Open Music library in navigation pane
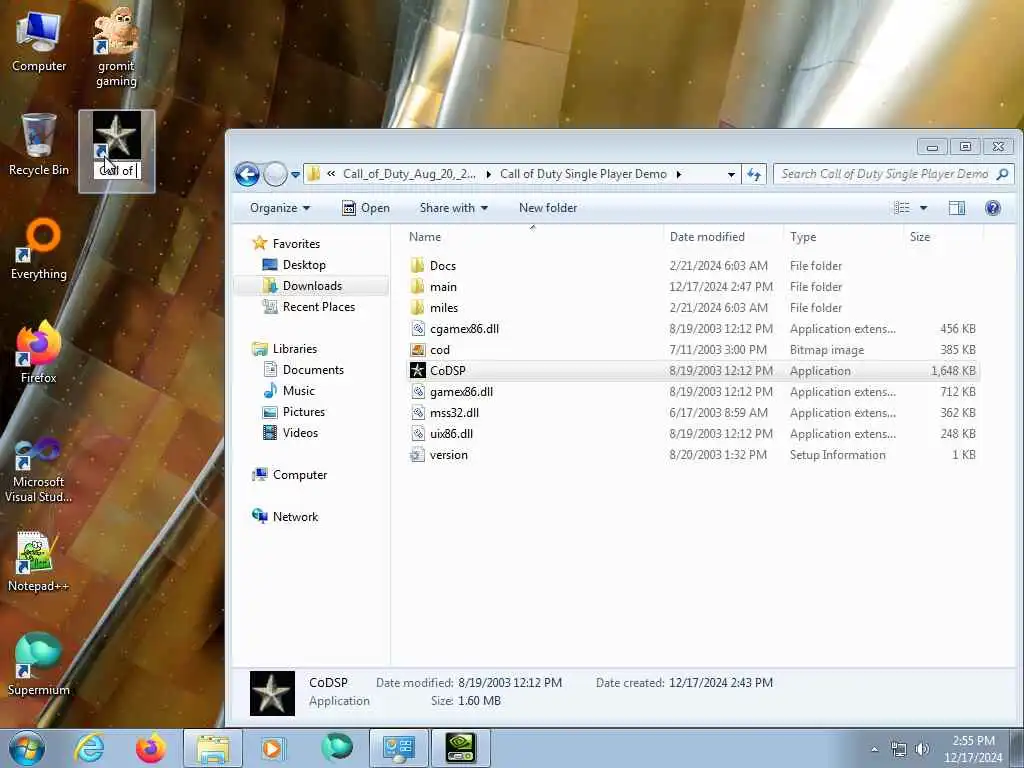This screenshot has width=1024, height=768. click(x=289, y=391)
